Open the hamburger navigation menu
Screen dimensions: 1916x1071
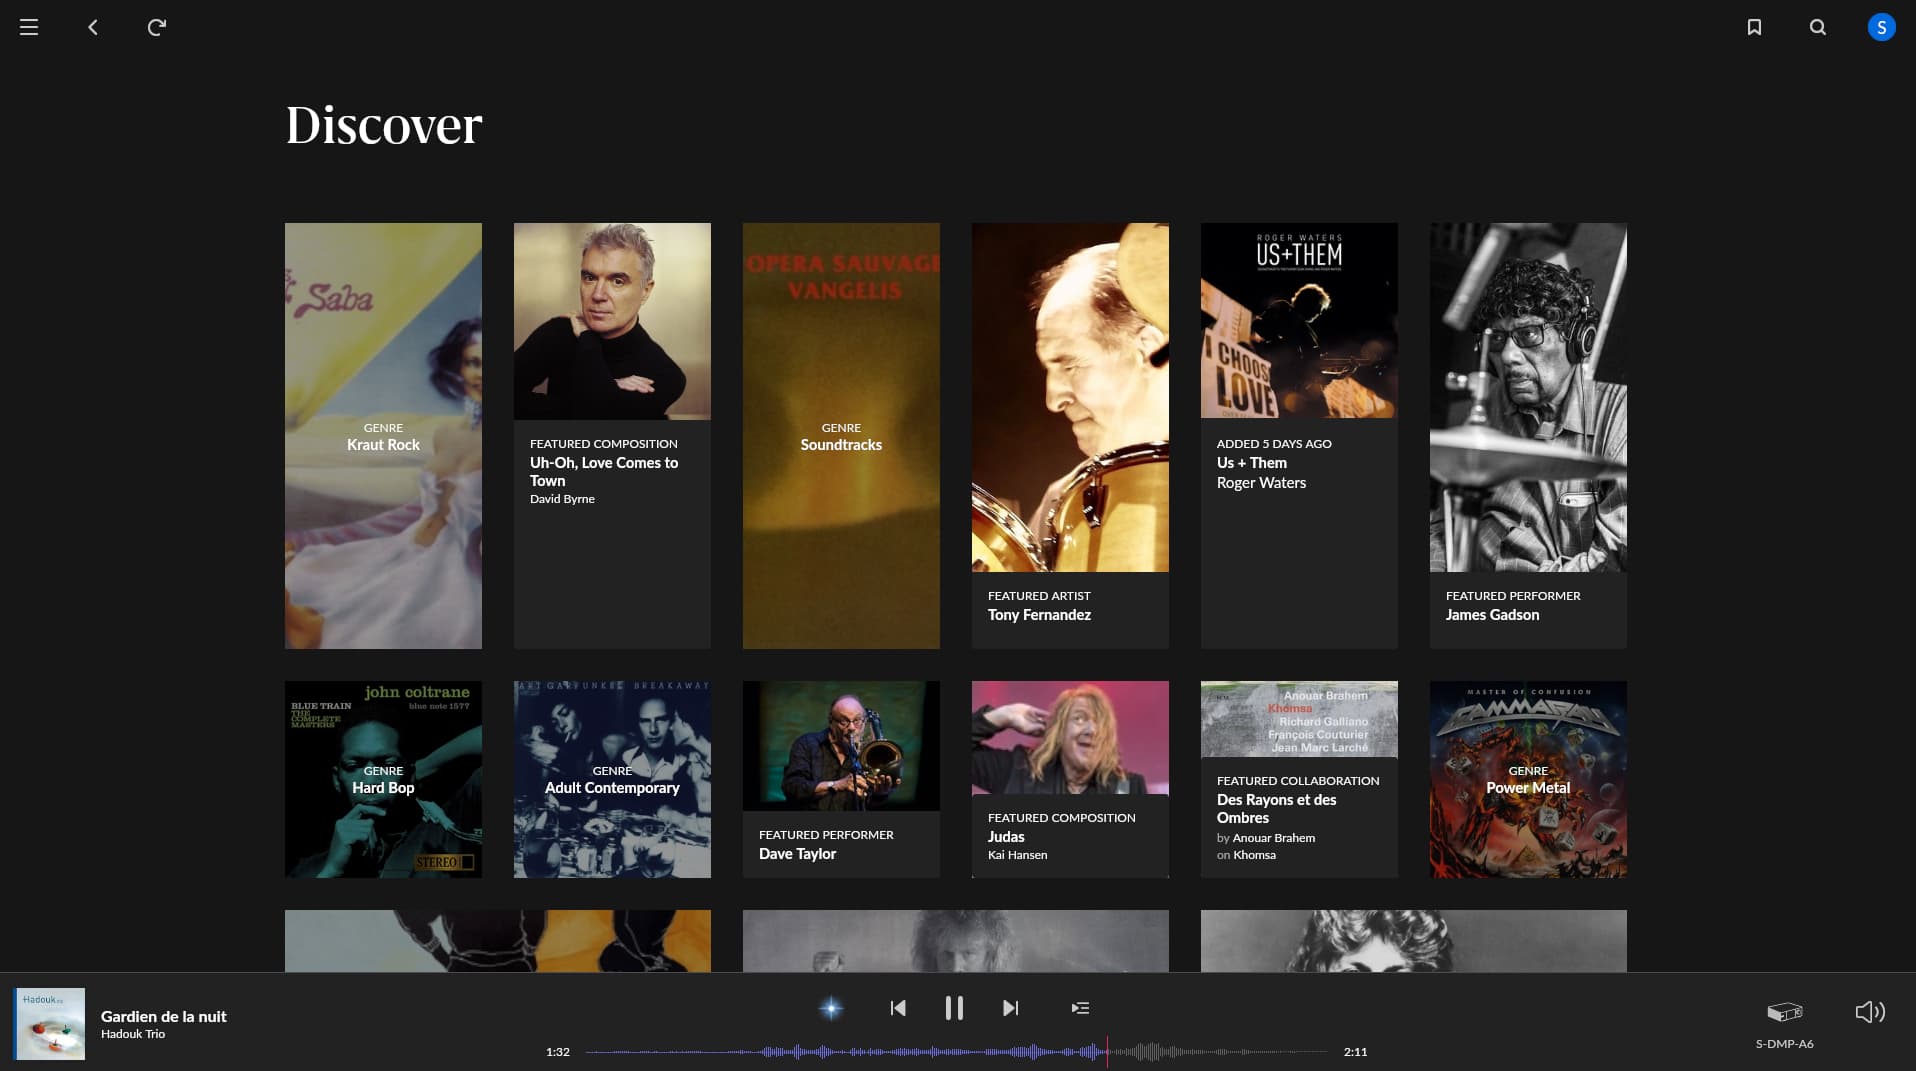(x=29, y=27)
